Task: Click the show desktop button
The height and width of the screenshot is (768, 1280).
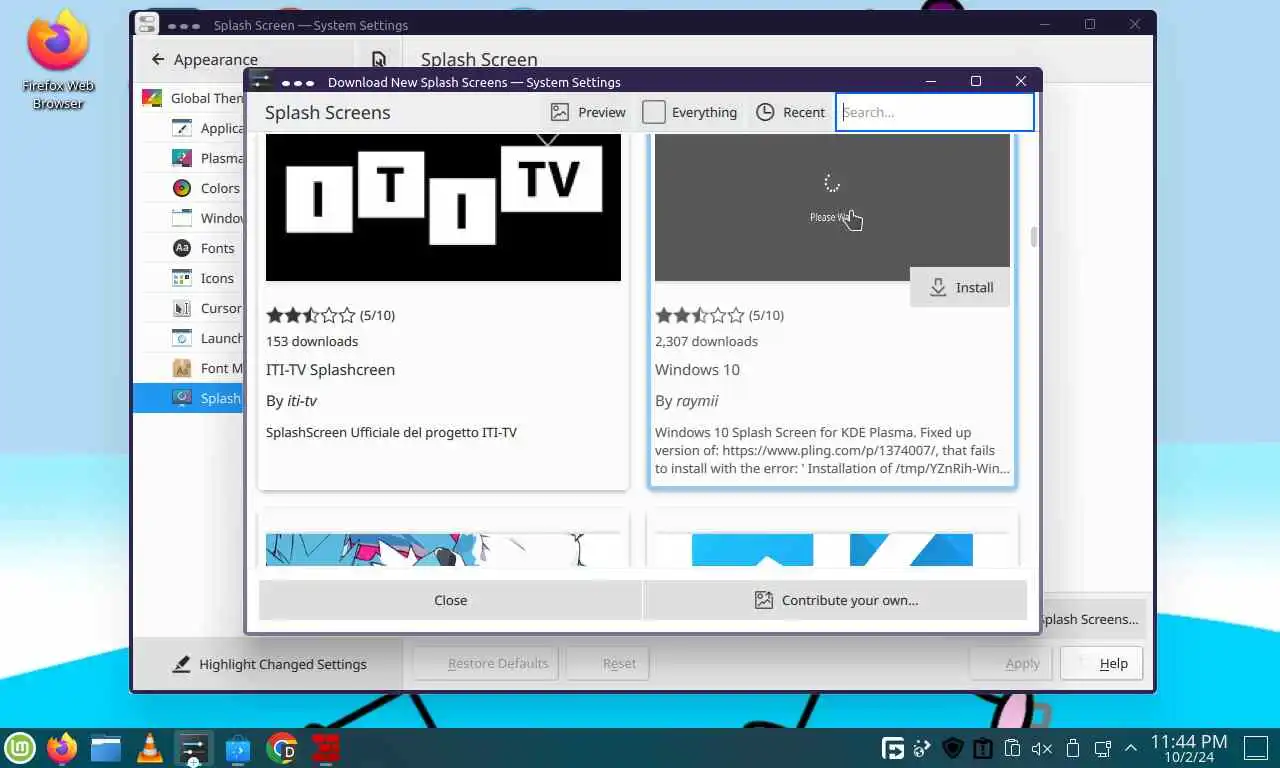Action: pyautogui.click(x=1256, y=748)
